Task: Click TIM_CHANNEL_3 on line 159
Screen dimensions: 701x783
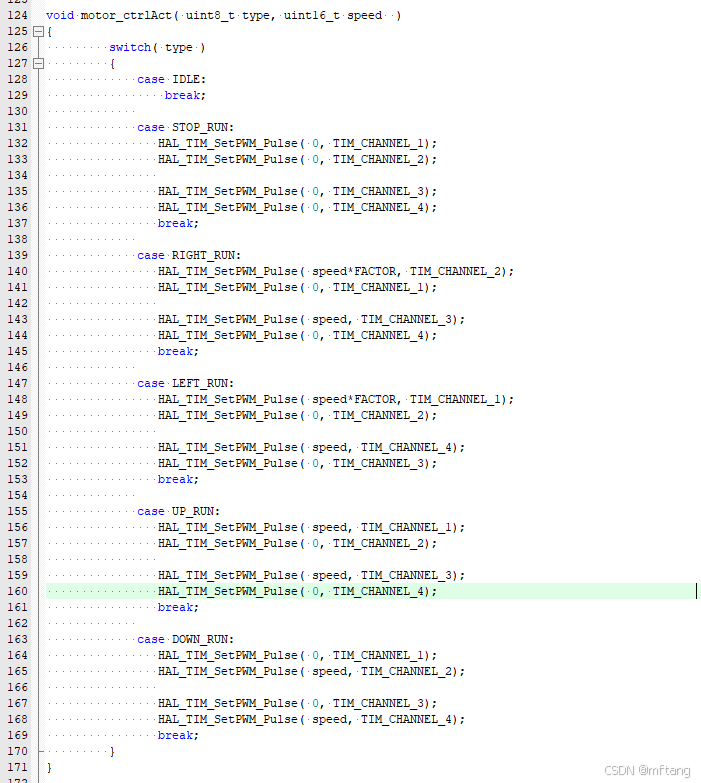Action: pyautogui.click(x=406, y=575)
